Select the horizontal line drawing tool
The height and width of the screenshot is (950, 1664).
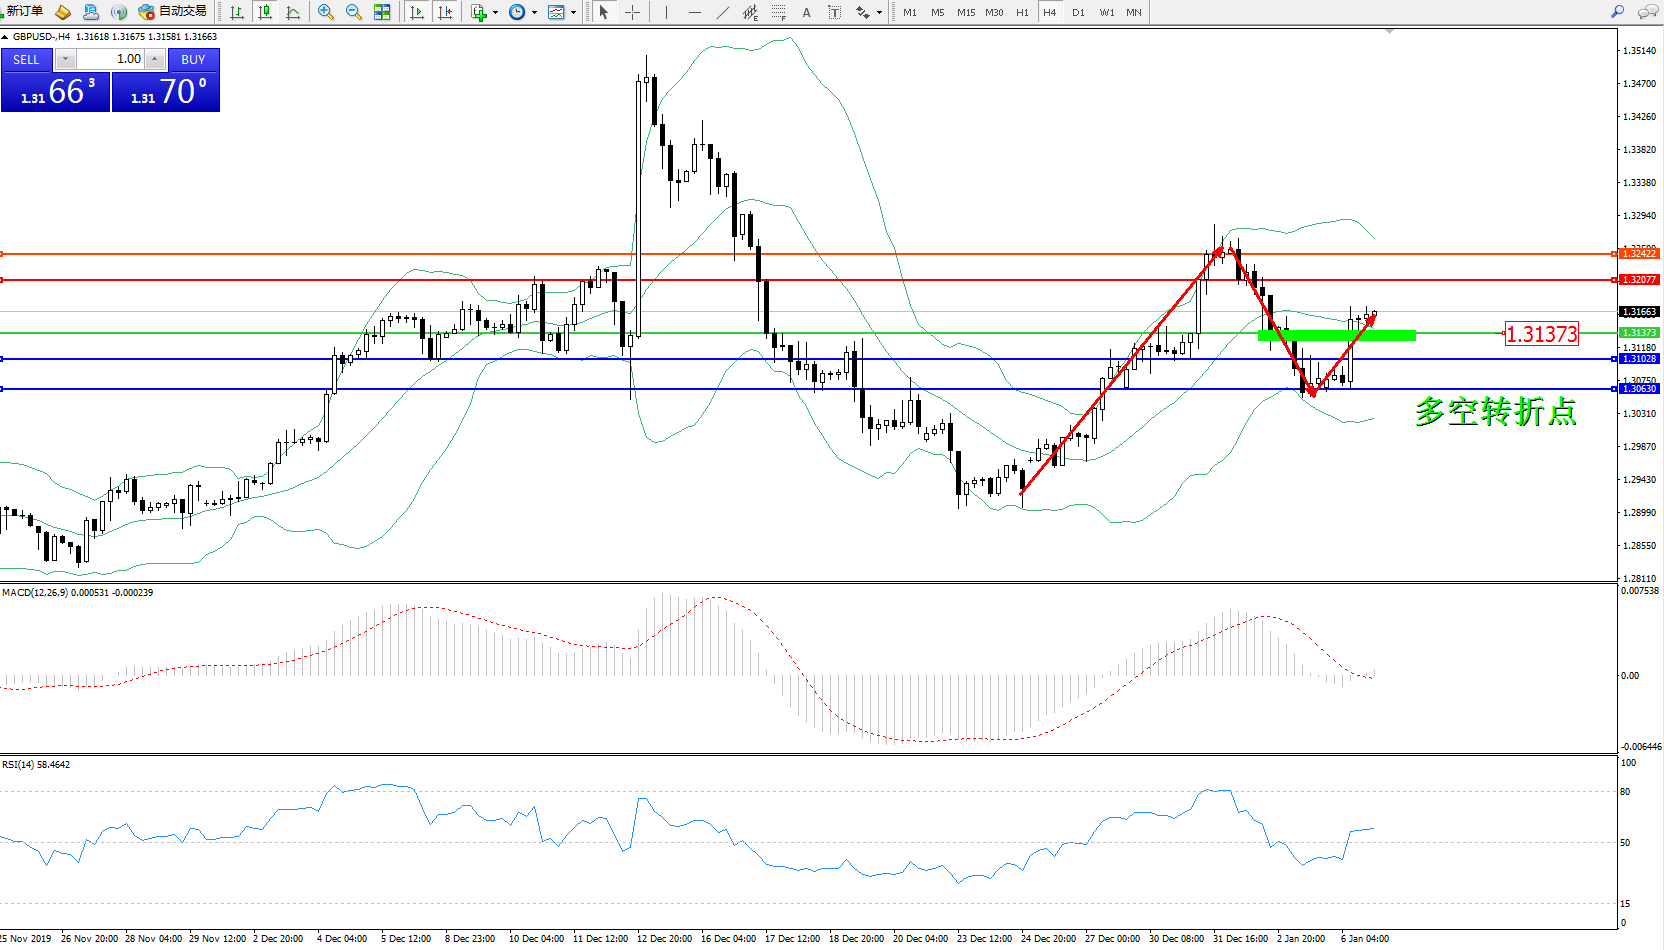[694, 12]
